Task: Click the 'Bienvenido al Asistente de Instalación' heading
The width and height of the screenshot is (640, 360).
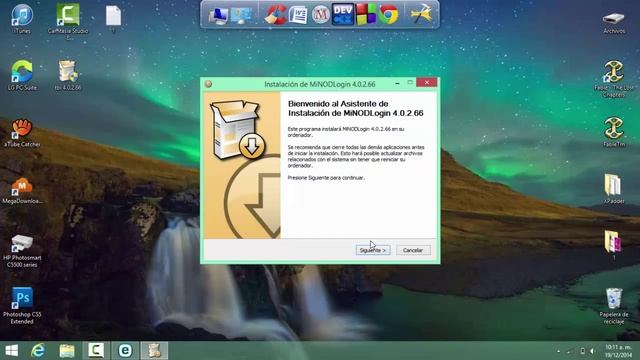Action: click(x=356, y=109)
